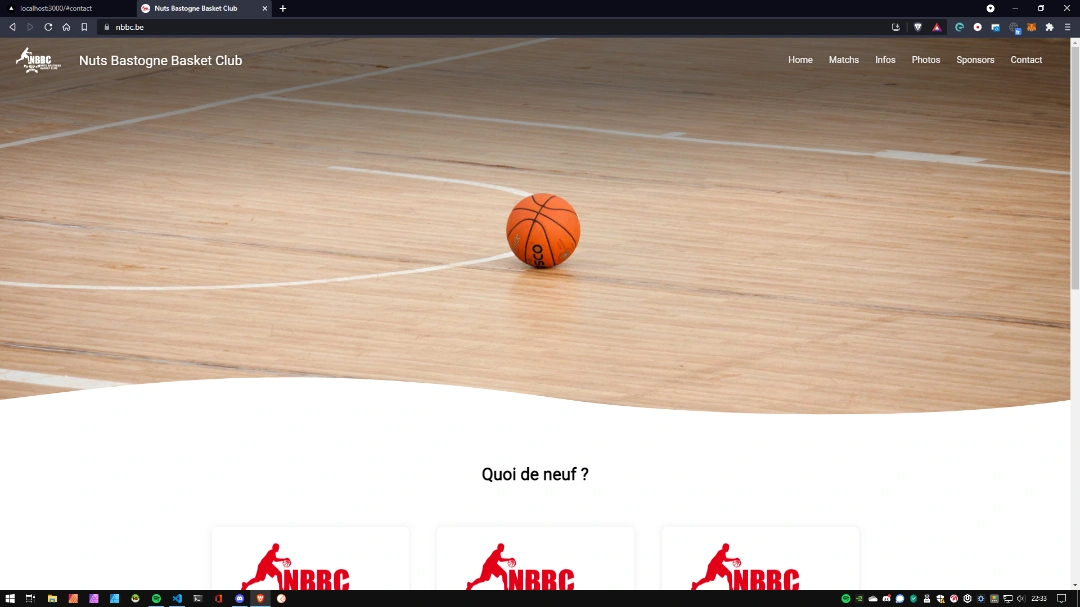Open the Brave Shields lion icon

[917, 27]
